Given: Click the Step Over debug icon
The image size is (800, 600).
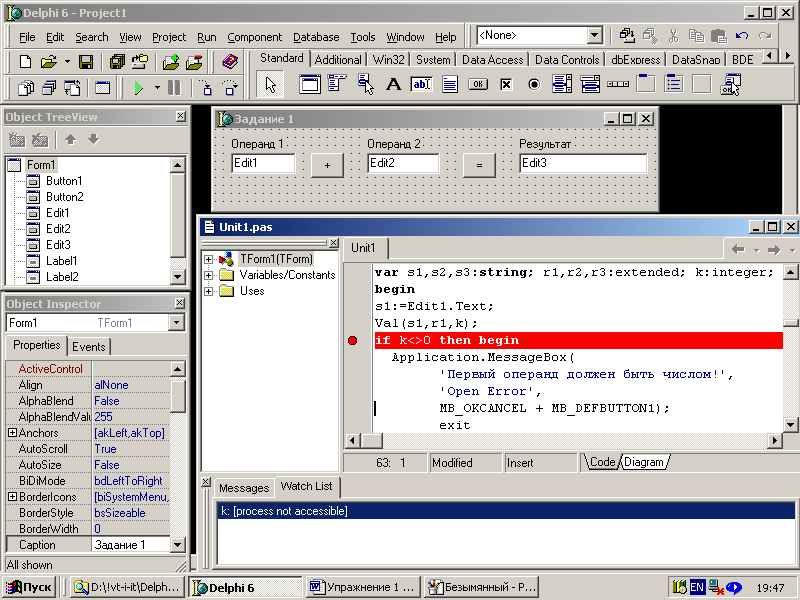Looking at the screenshot, I should (x=230, y=88).
